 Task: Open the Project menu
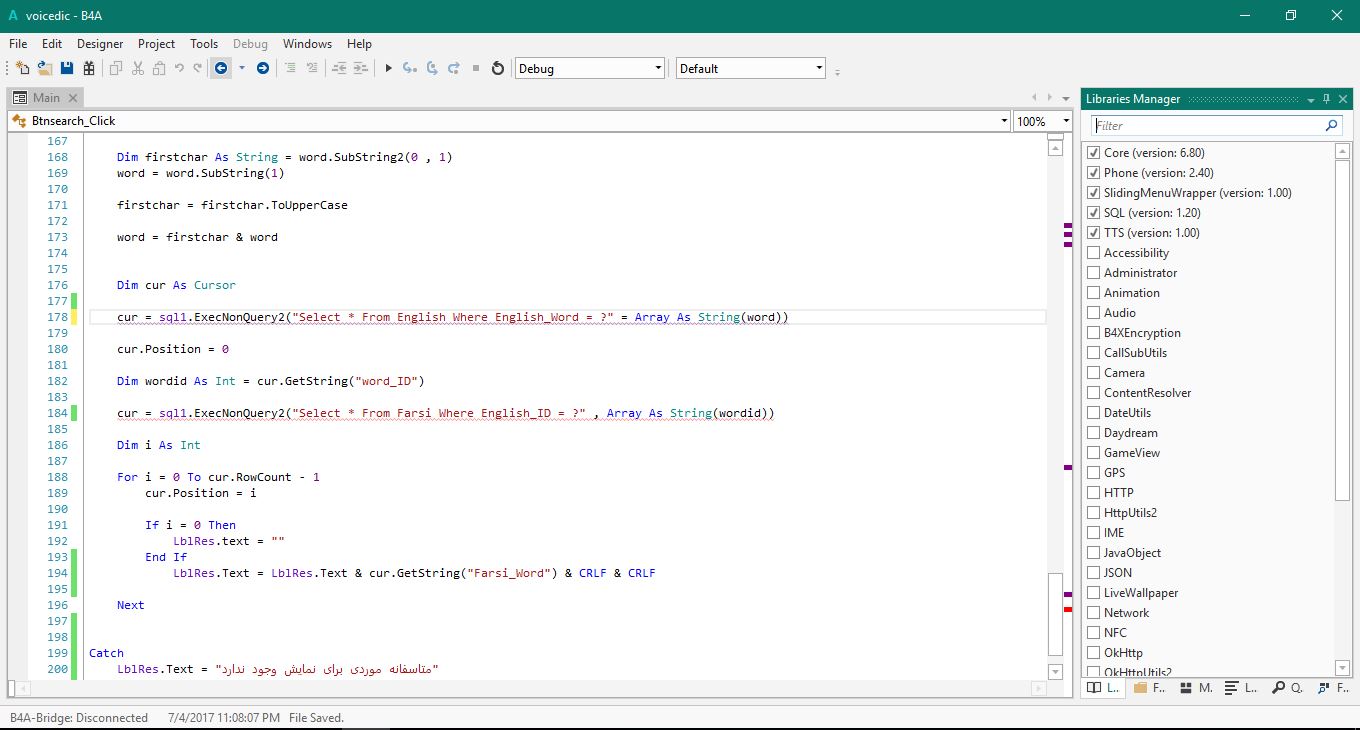[156, 44]
